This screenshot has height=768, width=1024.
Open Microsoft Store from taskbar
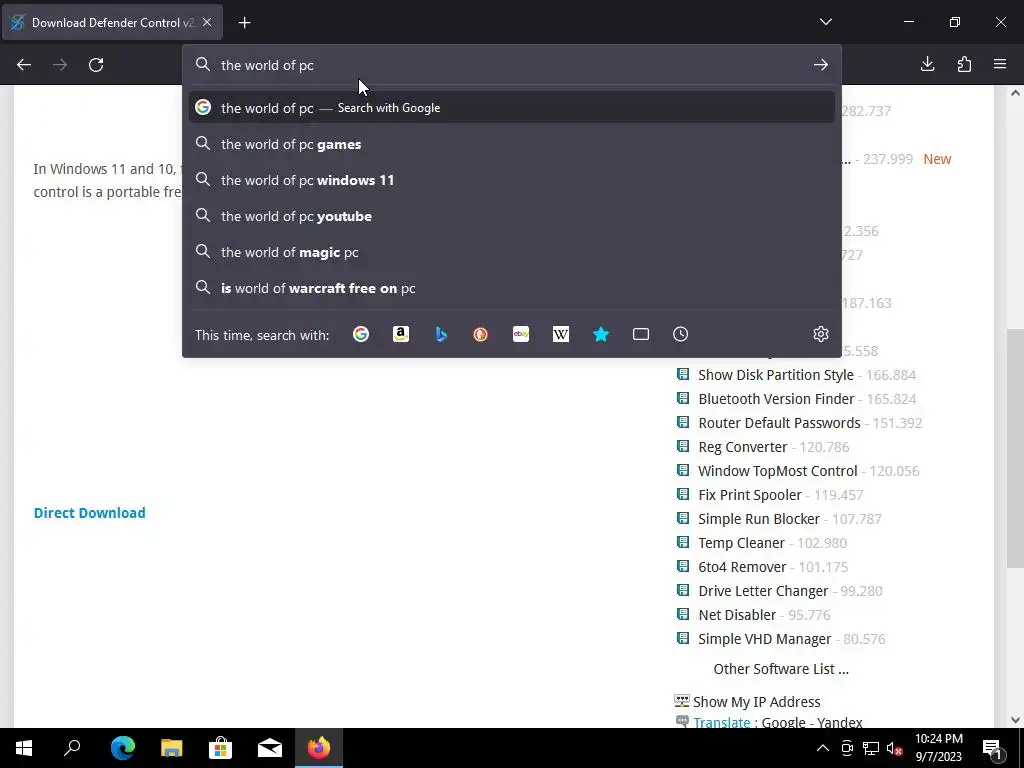pyautogui.click(x=221, y=748)
